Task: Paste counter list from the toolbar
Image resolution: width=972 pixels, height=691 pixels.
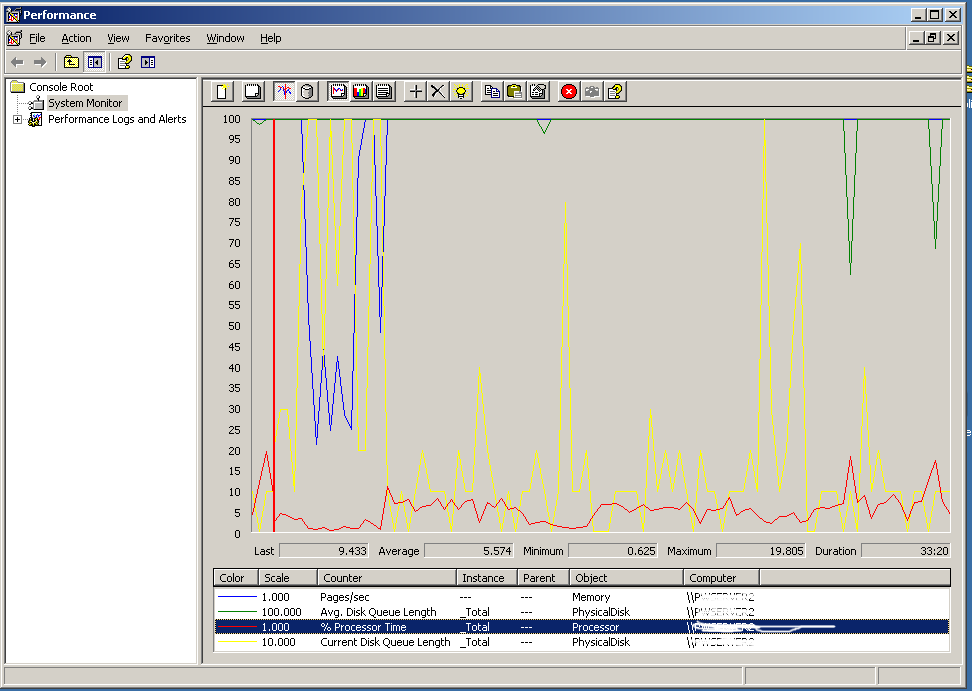Action: click(x=515, y=91)
